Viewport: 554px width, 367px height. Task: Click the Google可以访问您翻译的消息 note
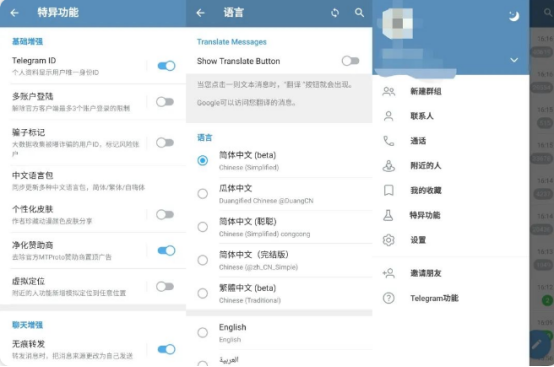click(246, 103)
